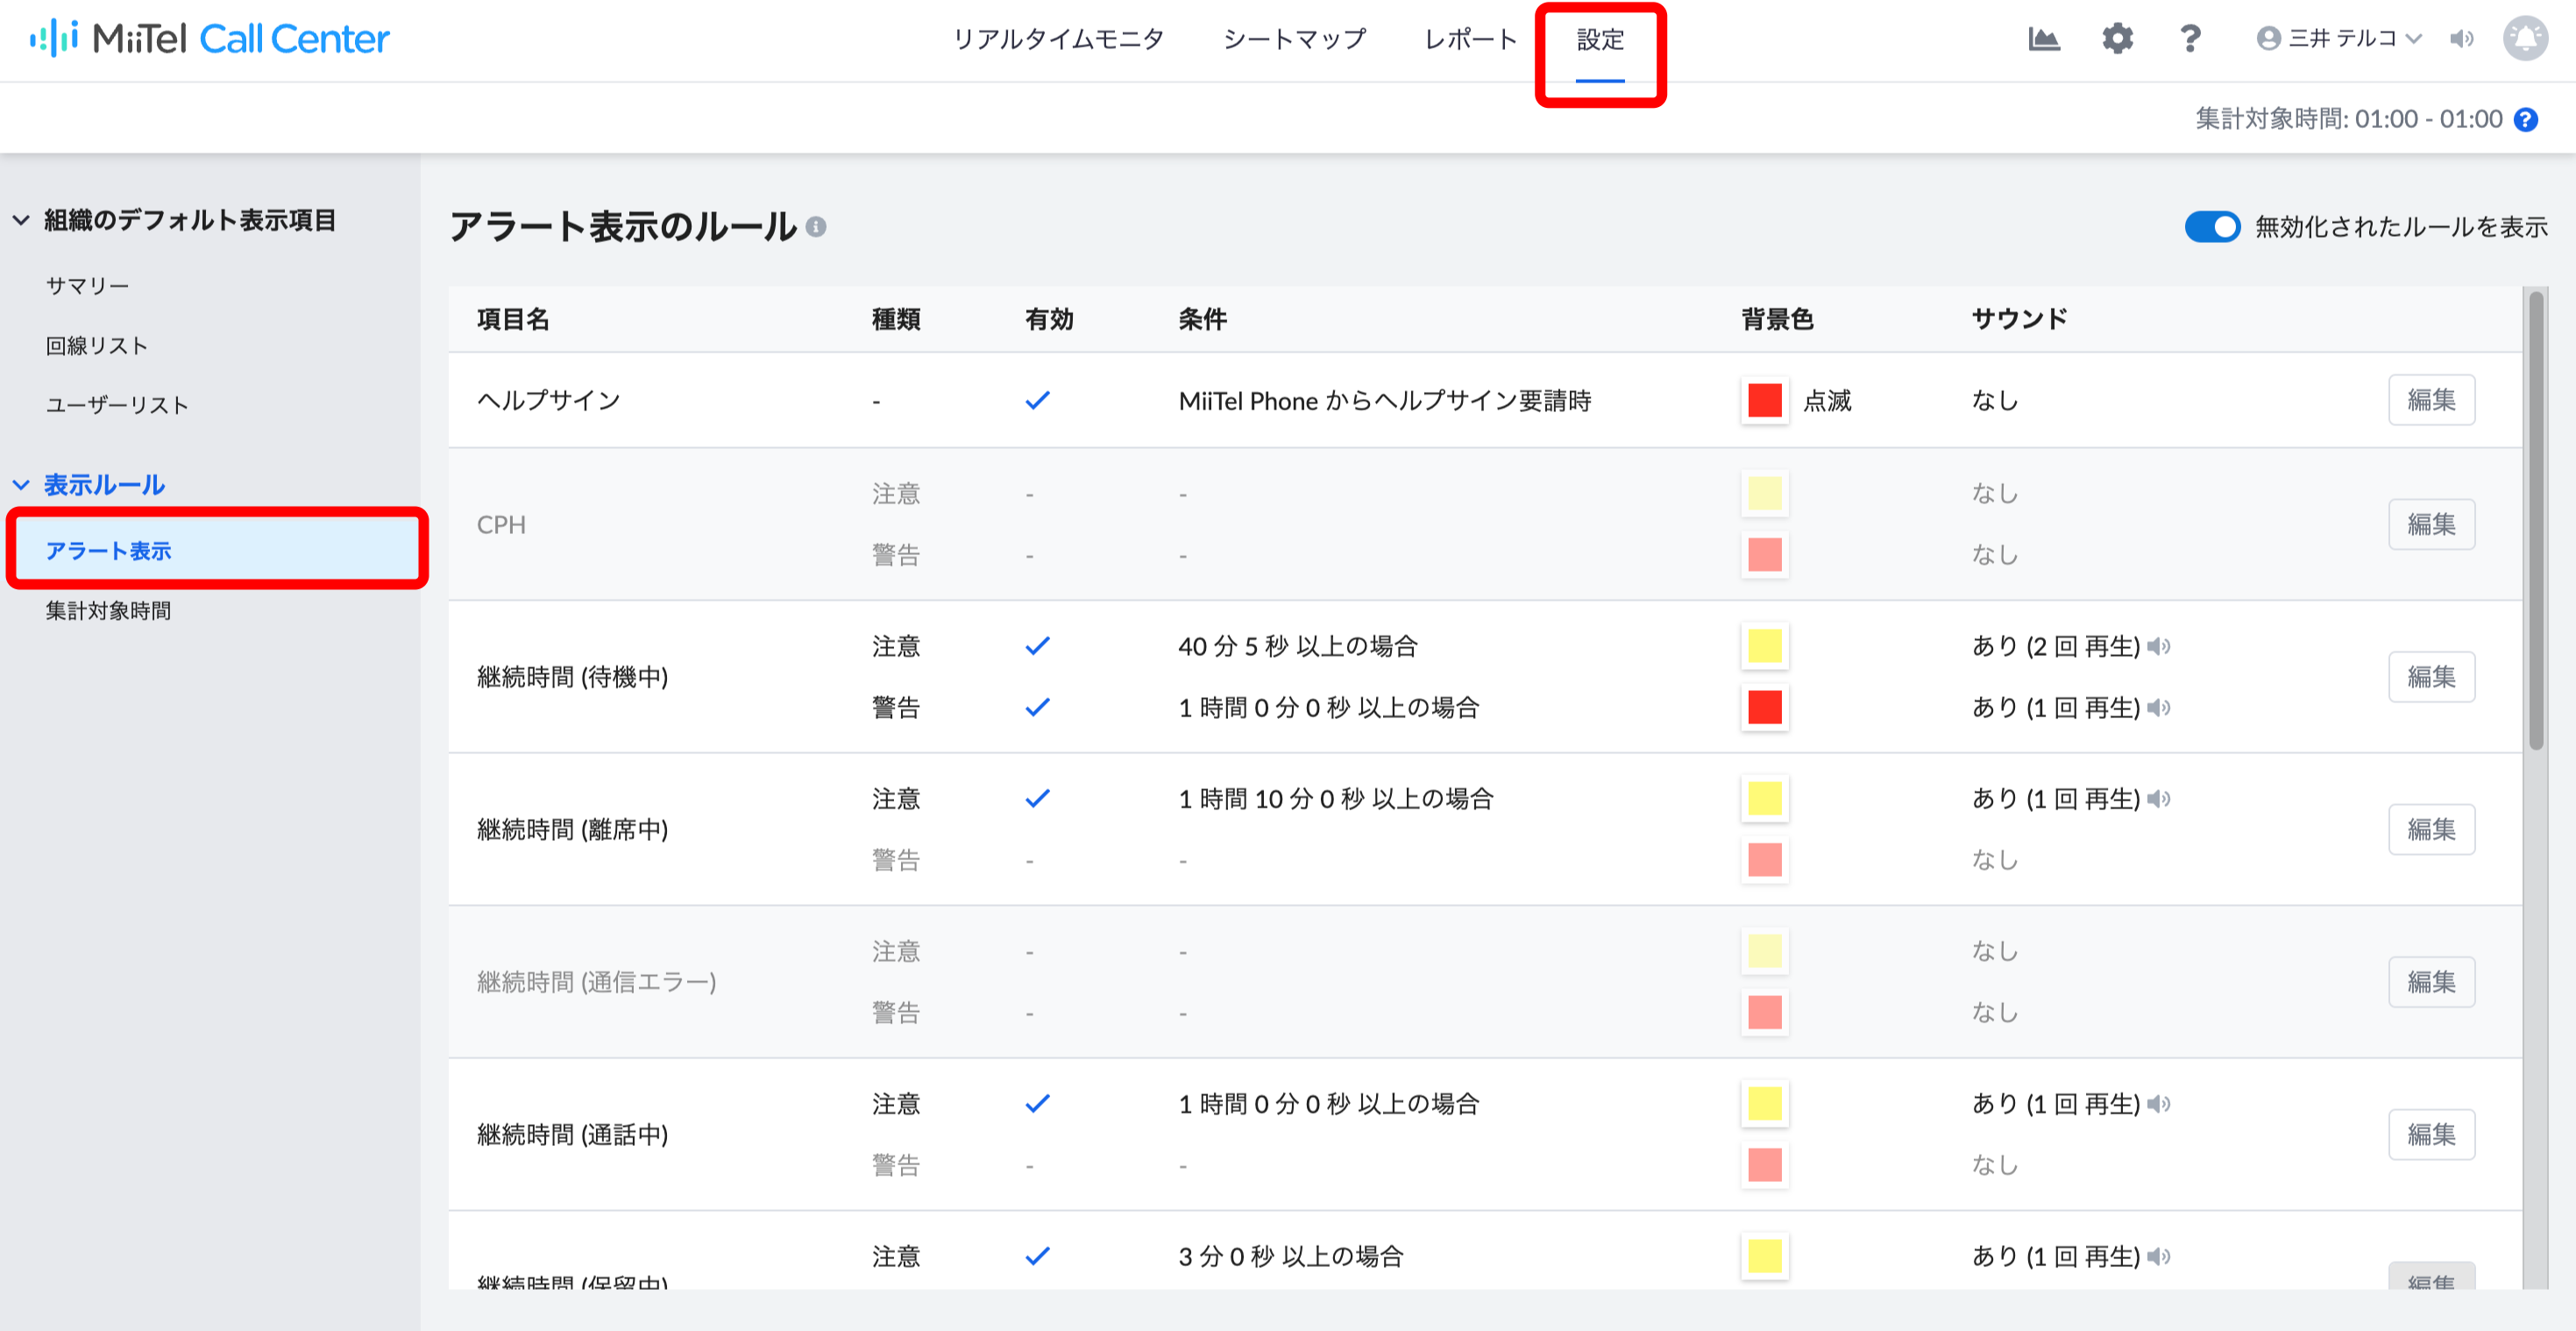2576x1331 pixels.
Task: Edit the 継続時間 (離席中) rule
Action: coord(2431,830)
